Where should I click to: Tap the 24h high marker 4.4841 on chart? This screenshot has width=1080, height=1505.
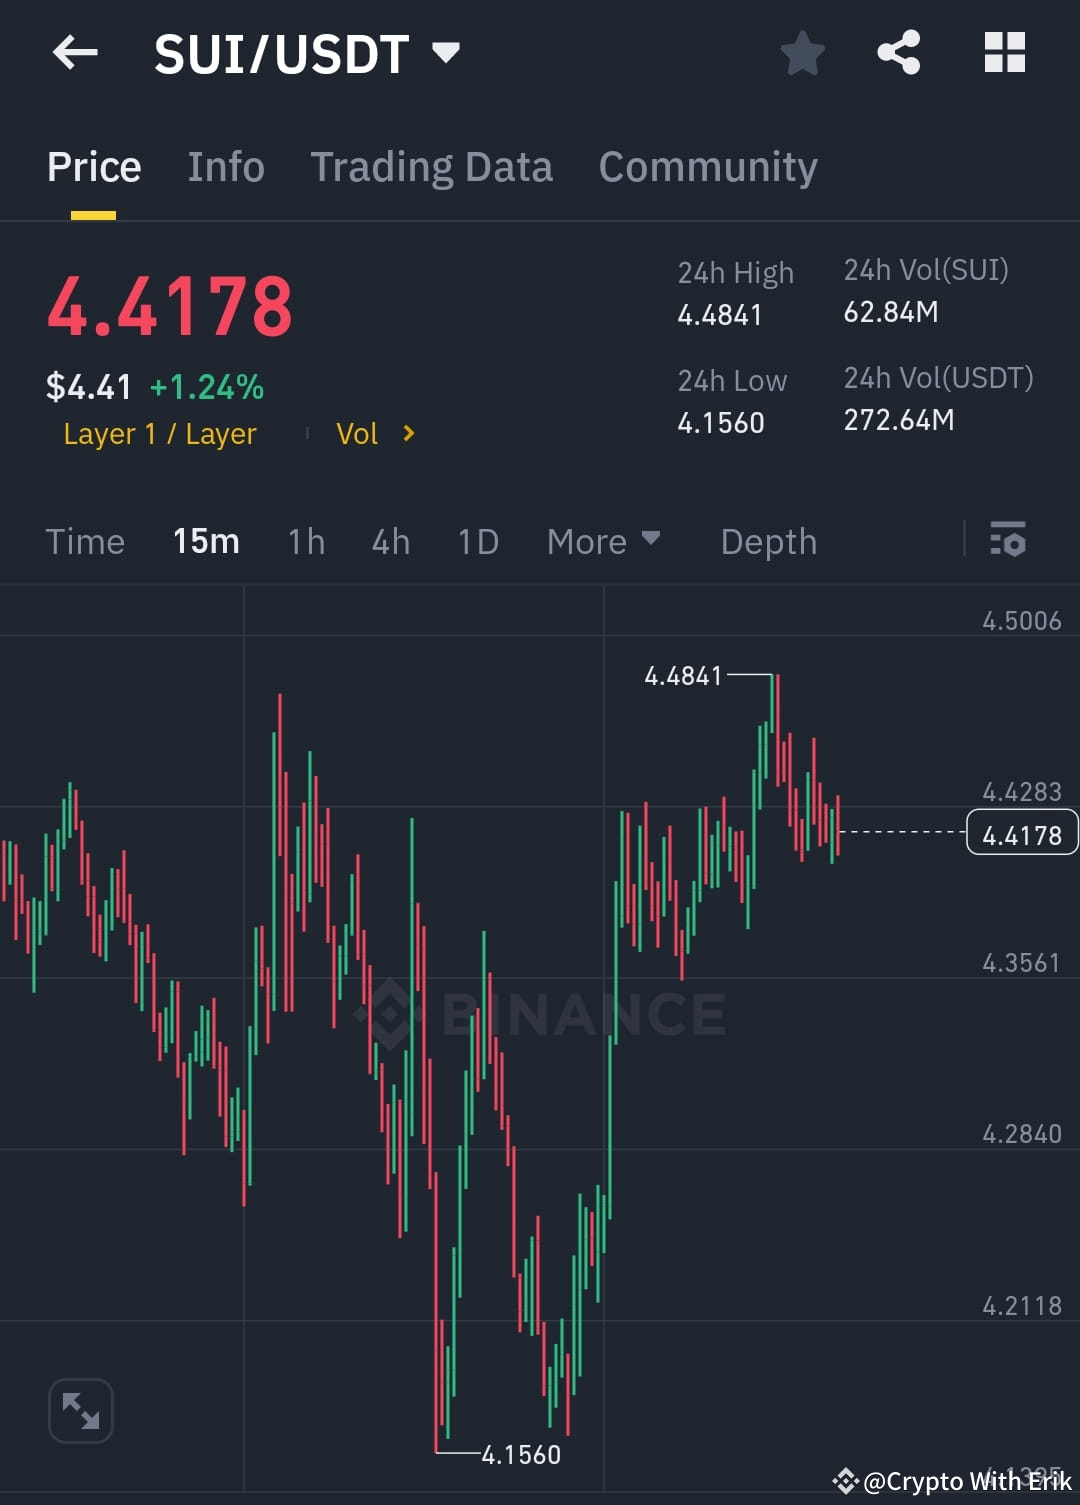(x=683, y=675)
